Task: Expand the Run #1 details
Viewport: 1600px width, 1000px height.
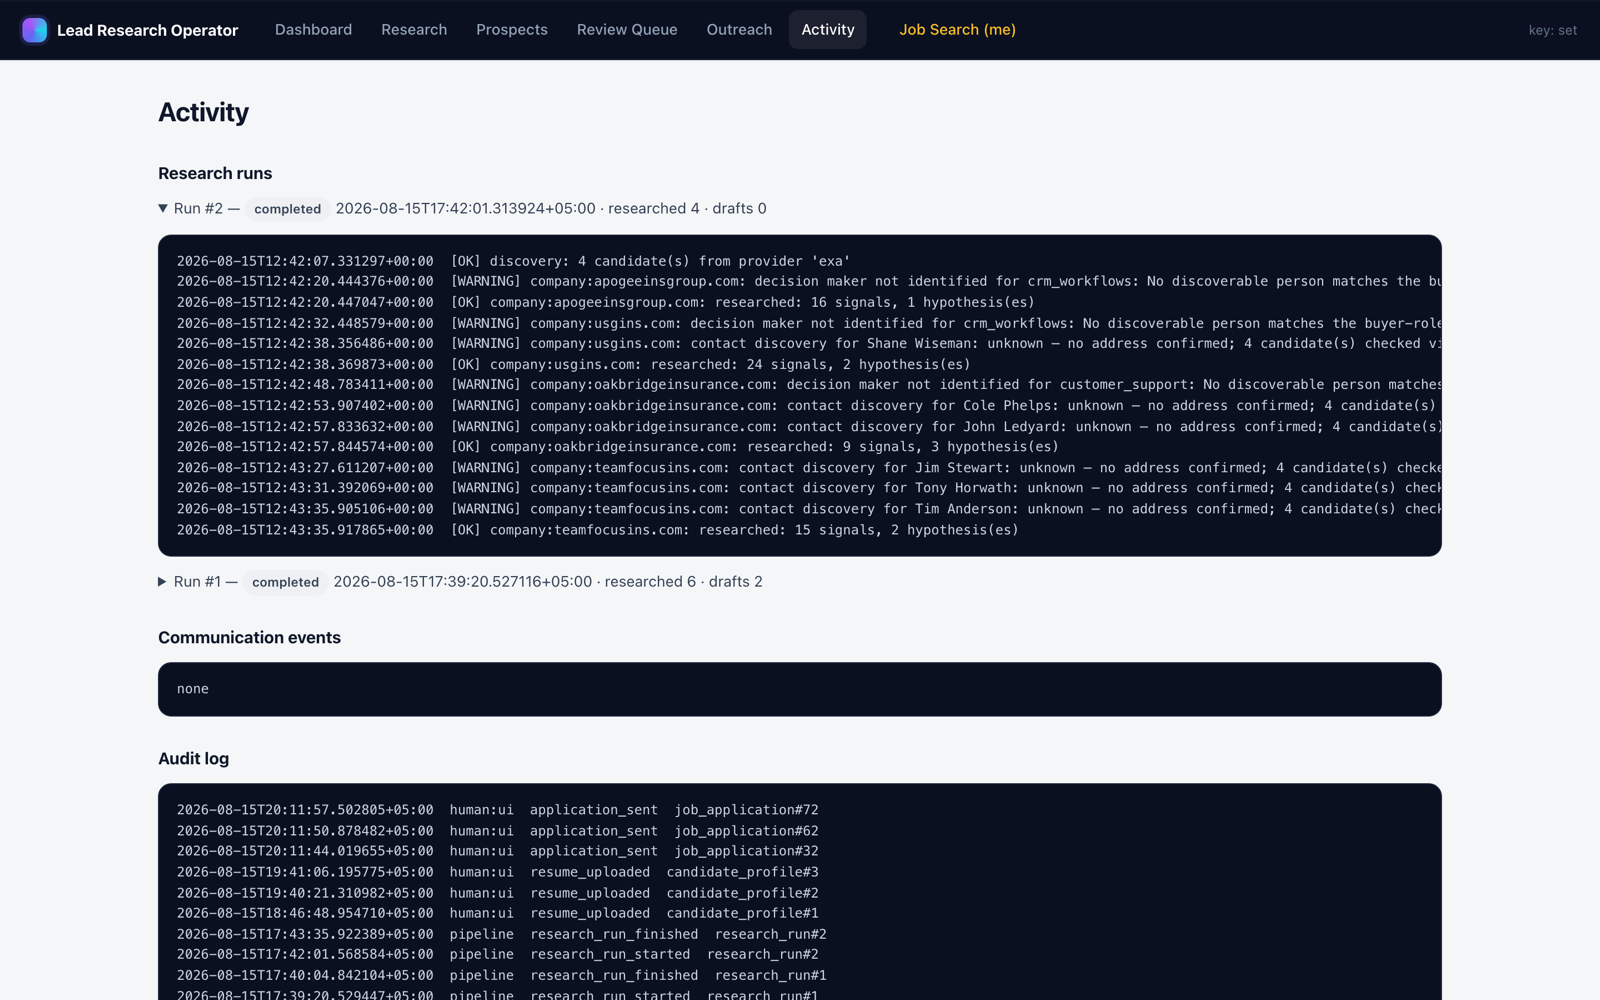Action: (162, 582)
